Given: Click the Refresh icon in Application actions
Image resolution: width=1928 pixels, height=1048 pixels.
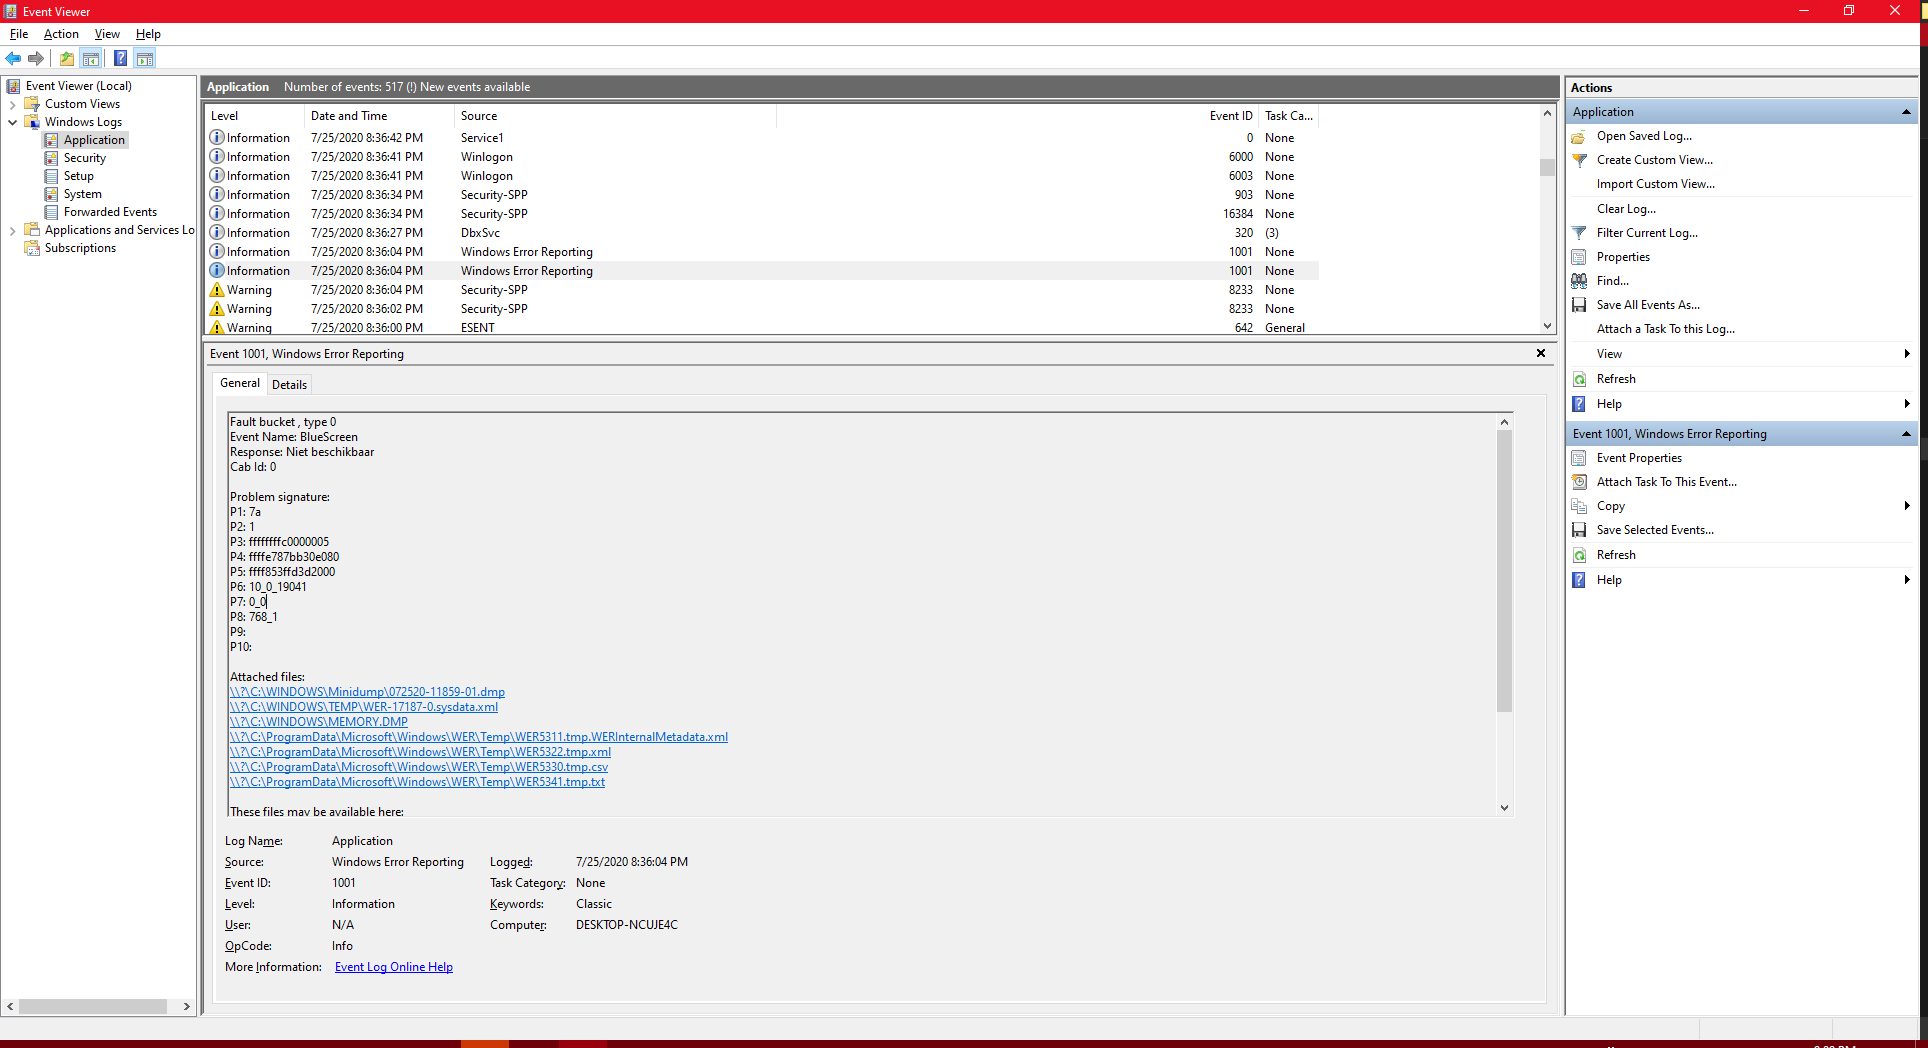Looking at the screenshot, I should (1579, 379).
